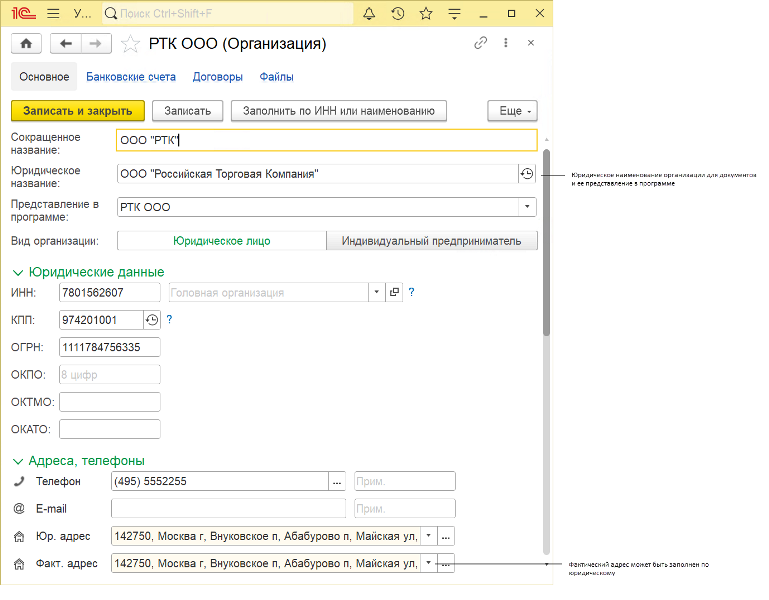Select Юридическое лицо organization type
Viewport: 769px width, 600px height.
(222, 241)
